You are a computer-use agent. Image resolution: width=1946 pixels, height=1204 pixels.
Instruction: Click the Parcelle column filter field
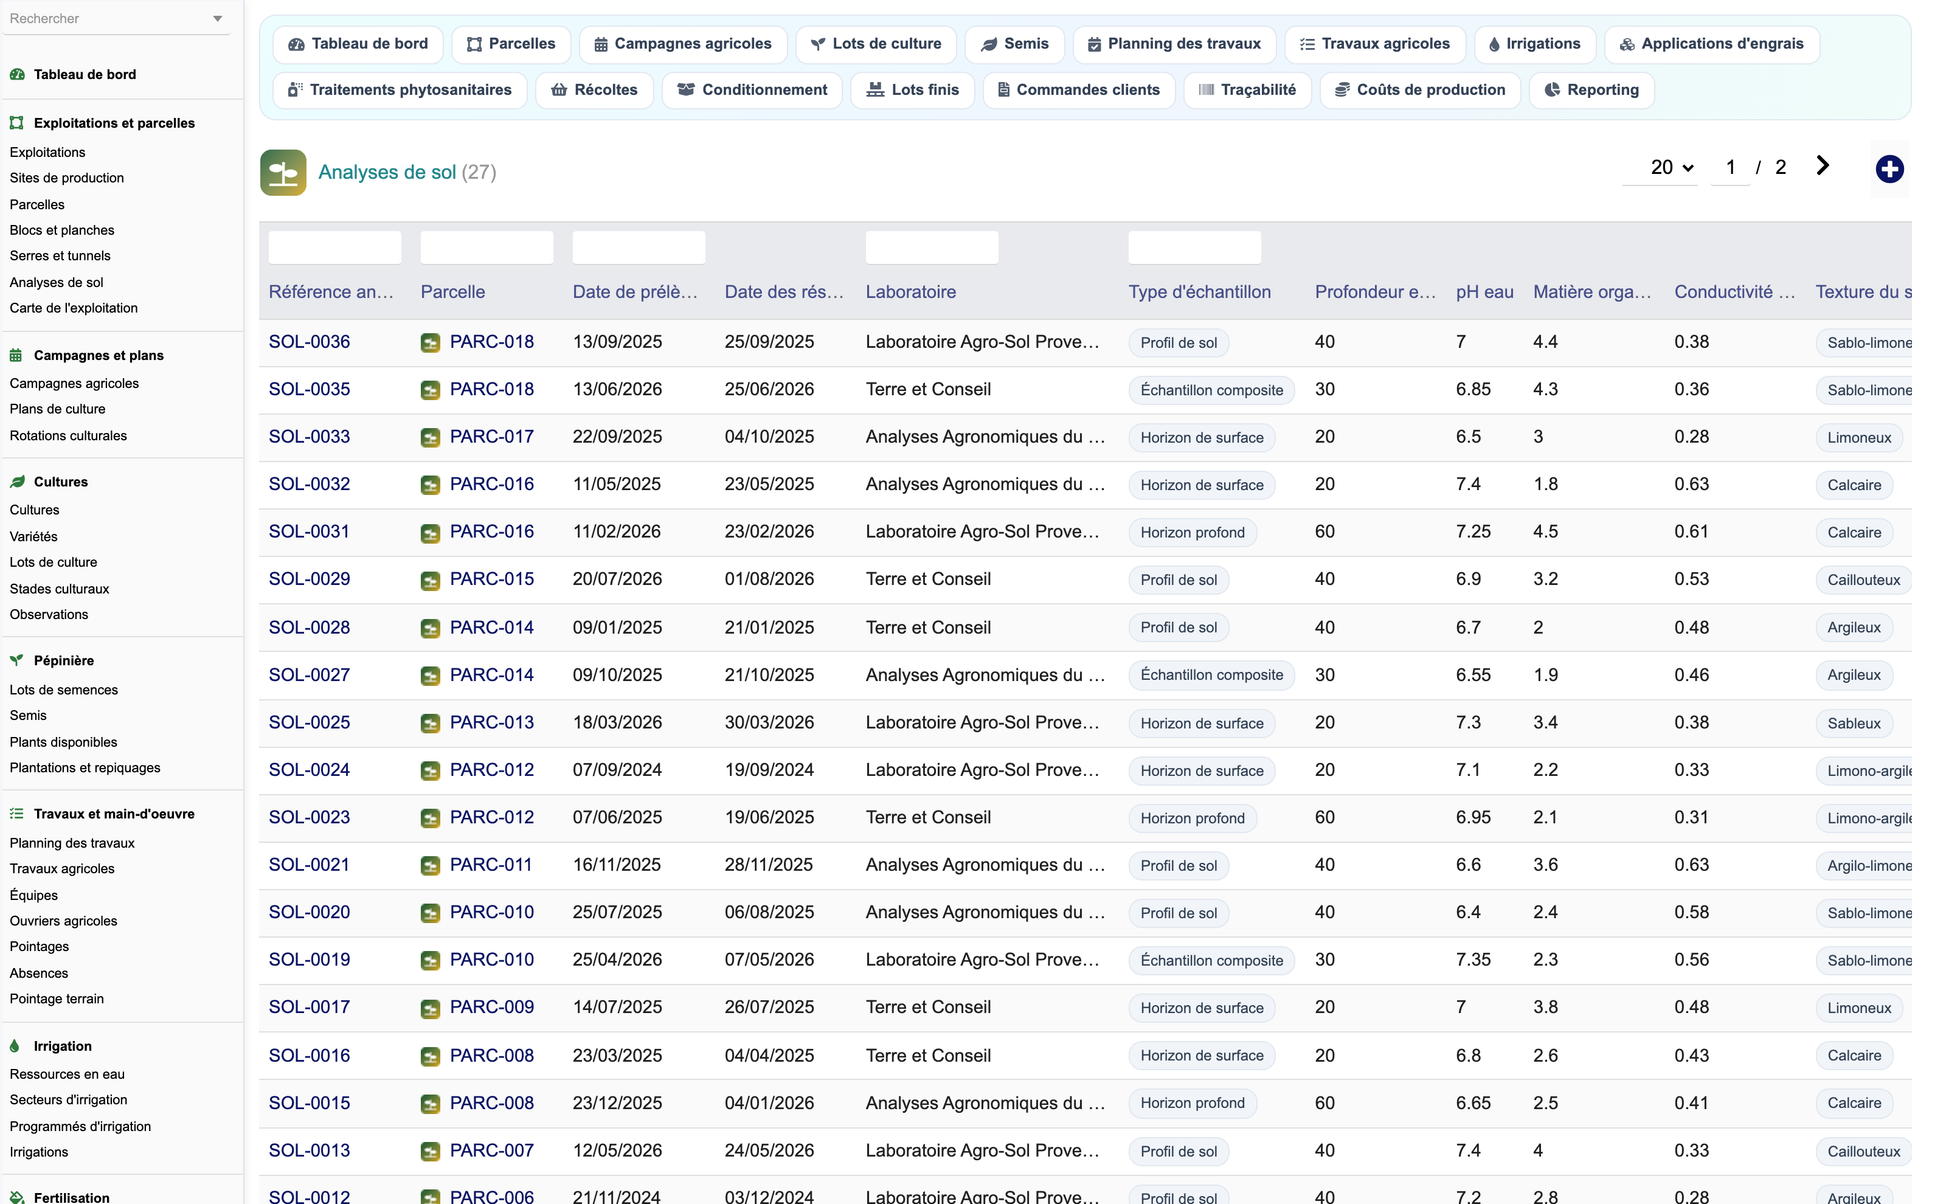click(x=487, y=247)
